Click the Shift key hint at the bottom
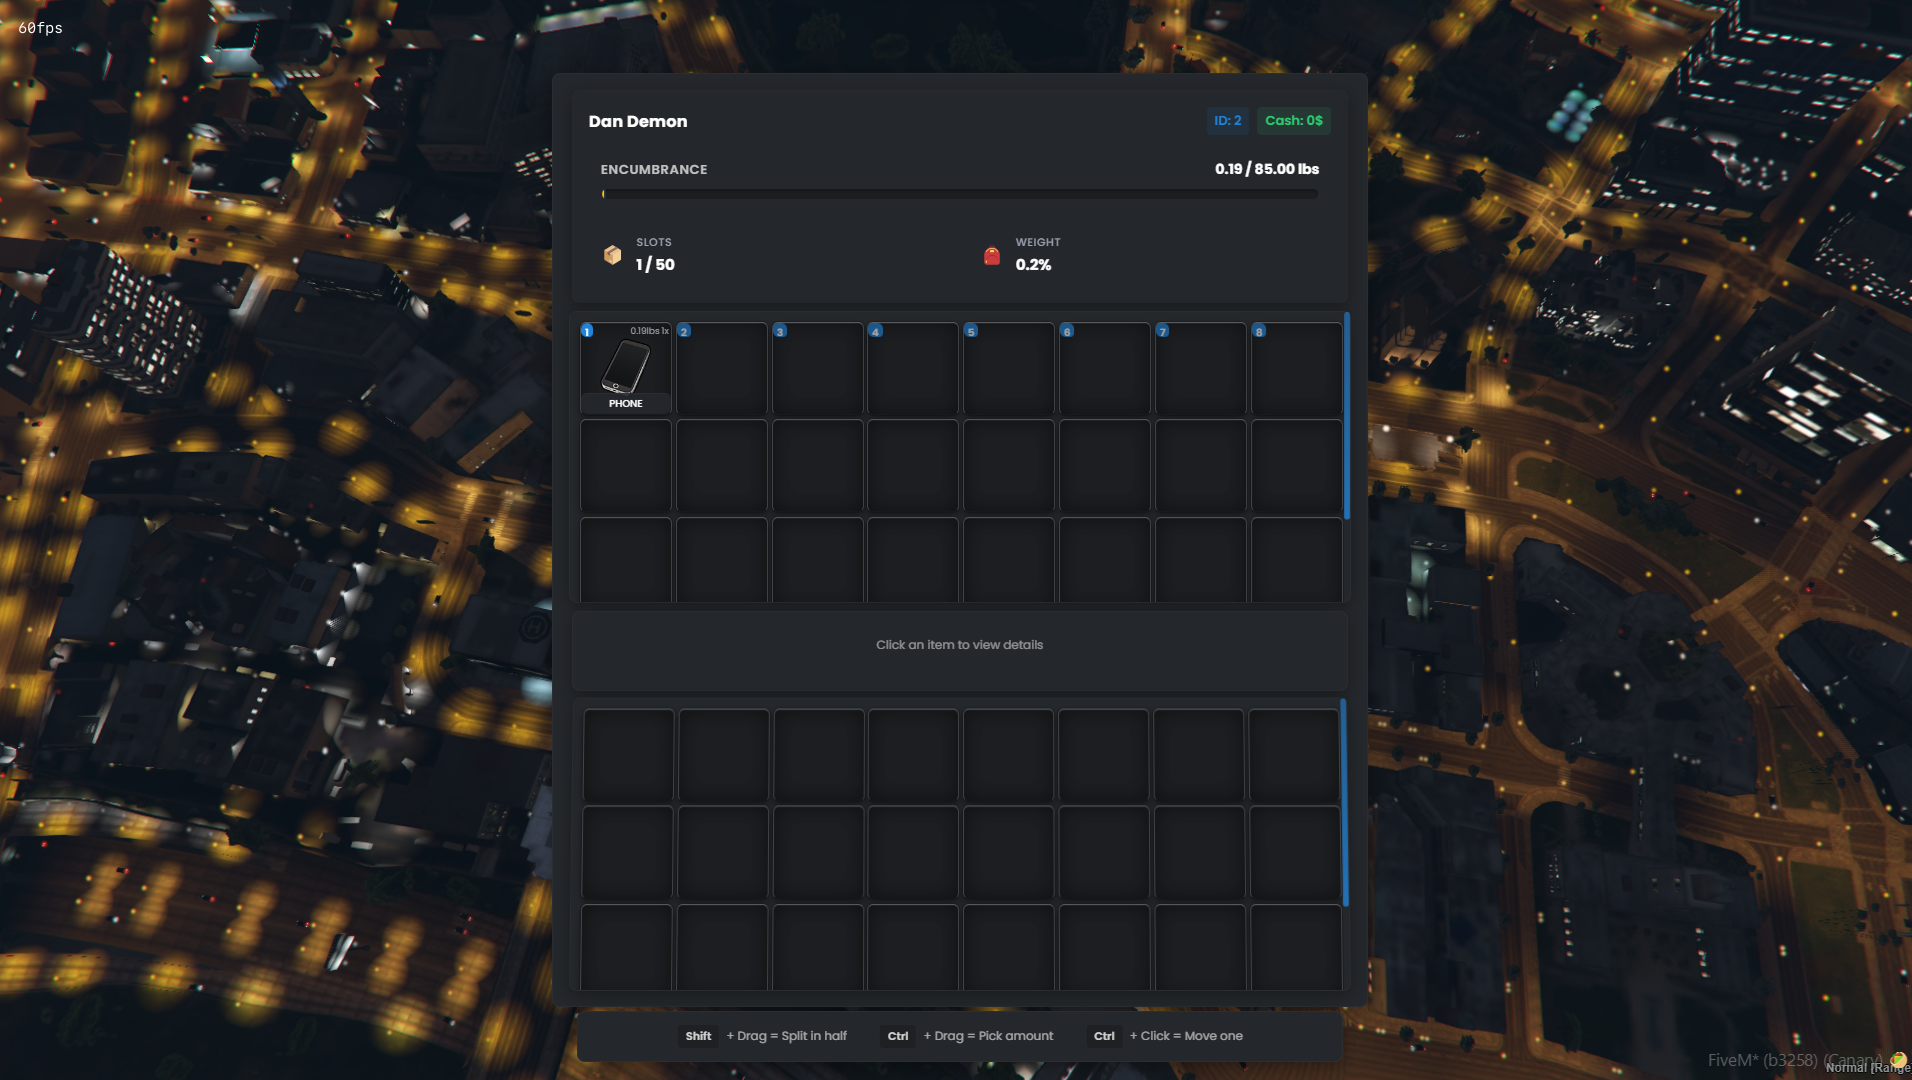This screenshot has width=1912, height=1080. coord(699,1036)
